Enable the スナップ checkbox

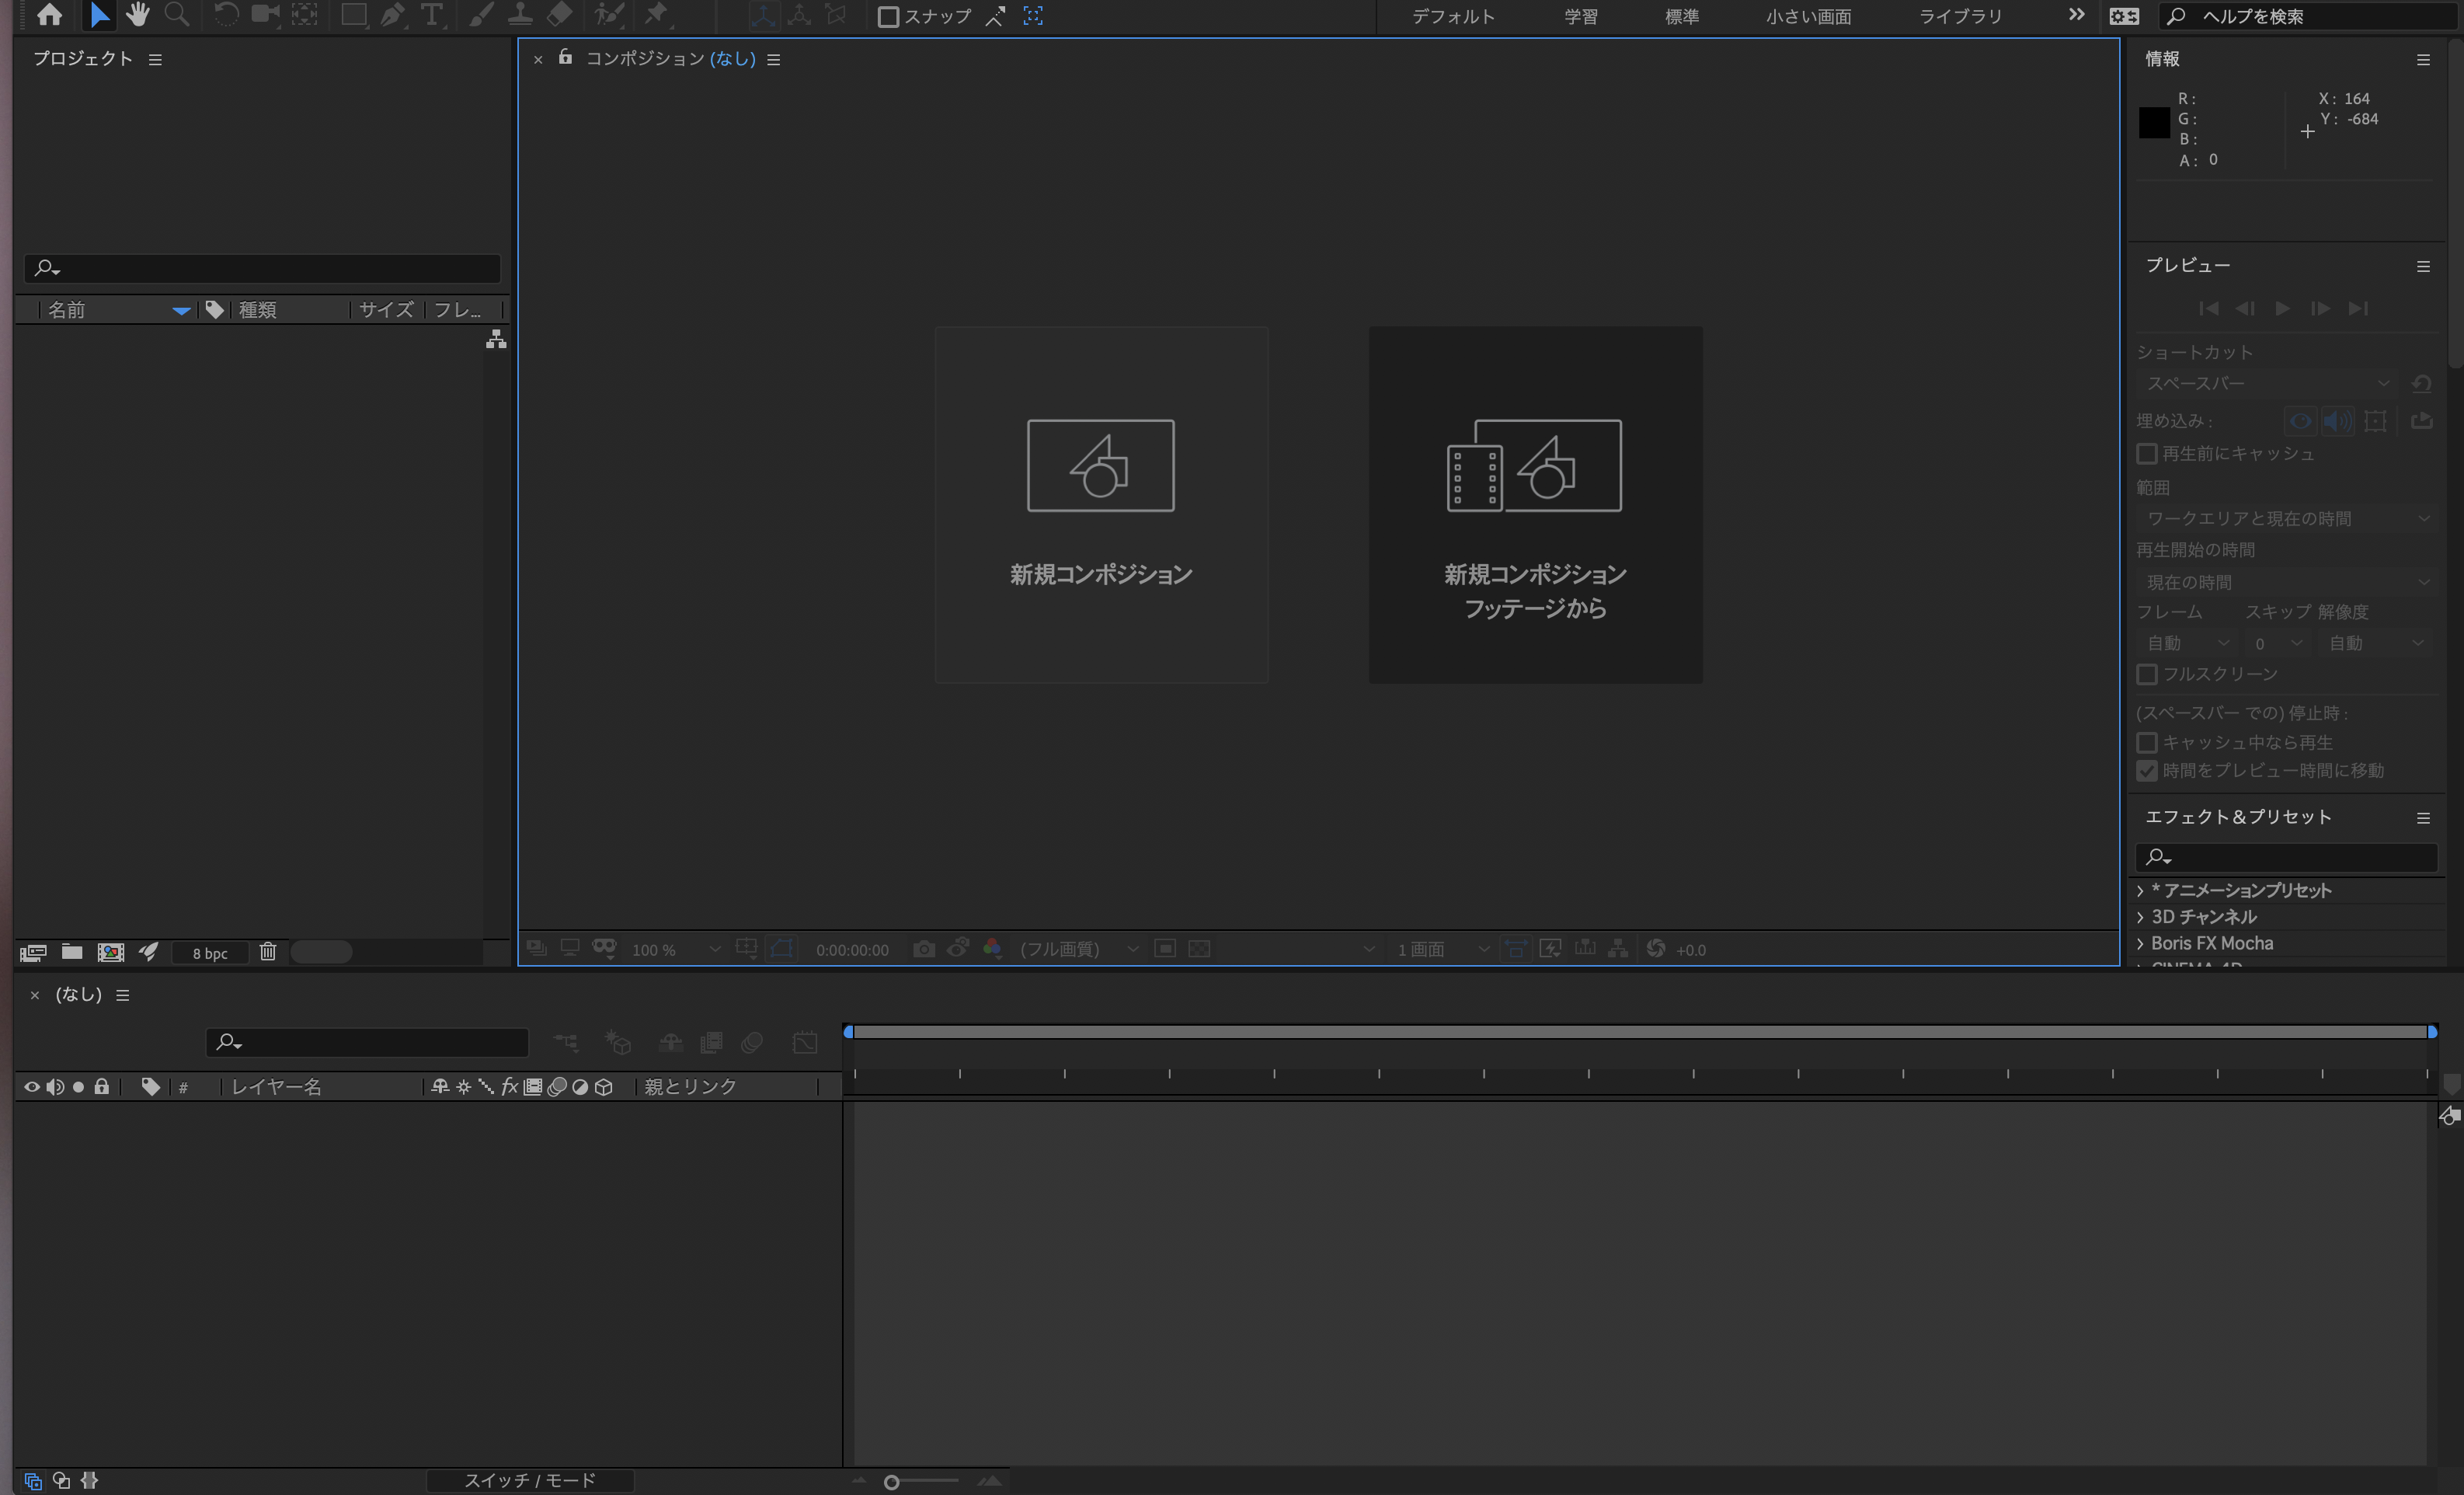888,17
